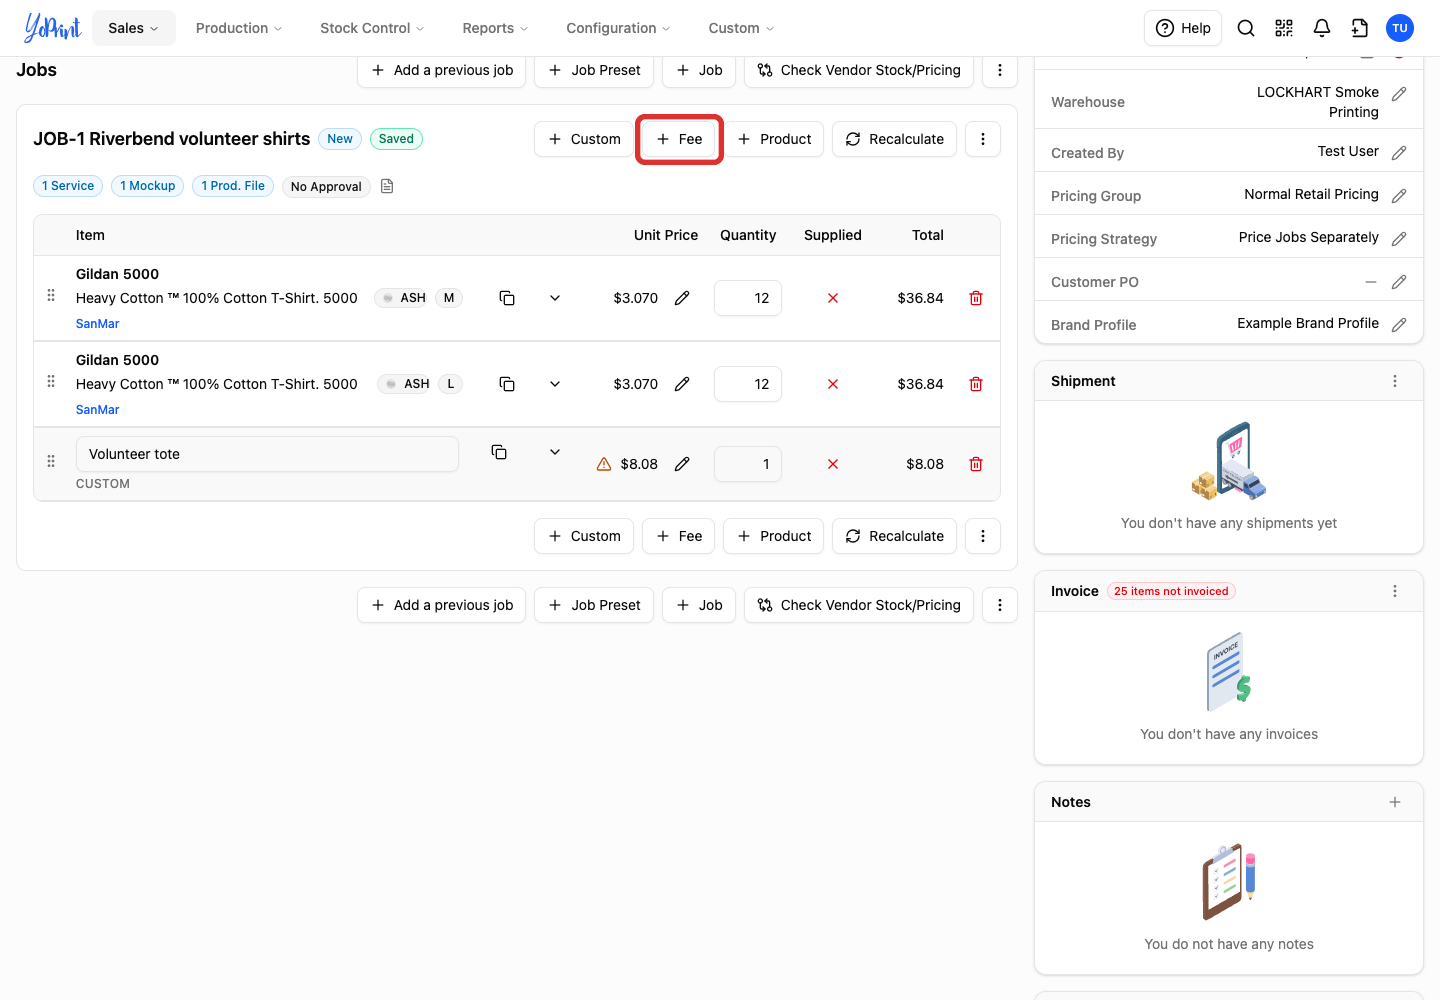Expand the ASH L Gildan 5000 row chevron

[x=555, y=384]
